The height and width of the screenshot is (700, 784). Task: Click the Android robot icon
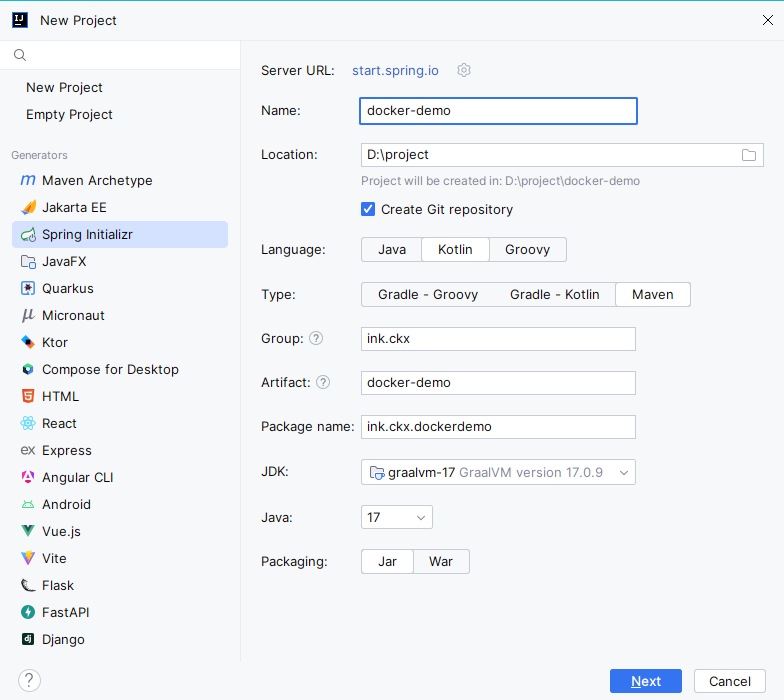(x=28, y=504)
